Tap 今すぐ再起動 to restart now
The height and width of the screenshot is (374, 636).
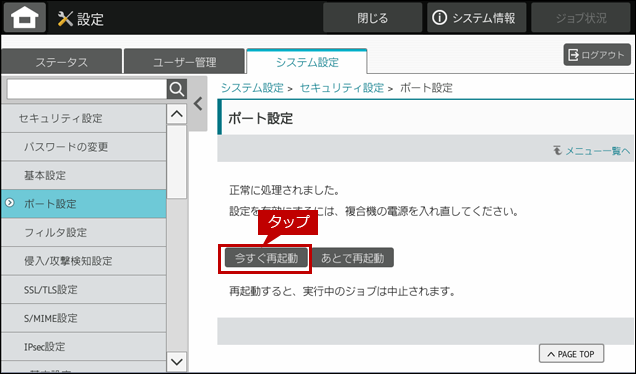pos(266,258)
